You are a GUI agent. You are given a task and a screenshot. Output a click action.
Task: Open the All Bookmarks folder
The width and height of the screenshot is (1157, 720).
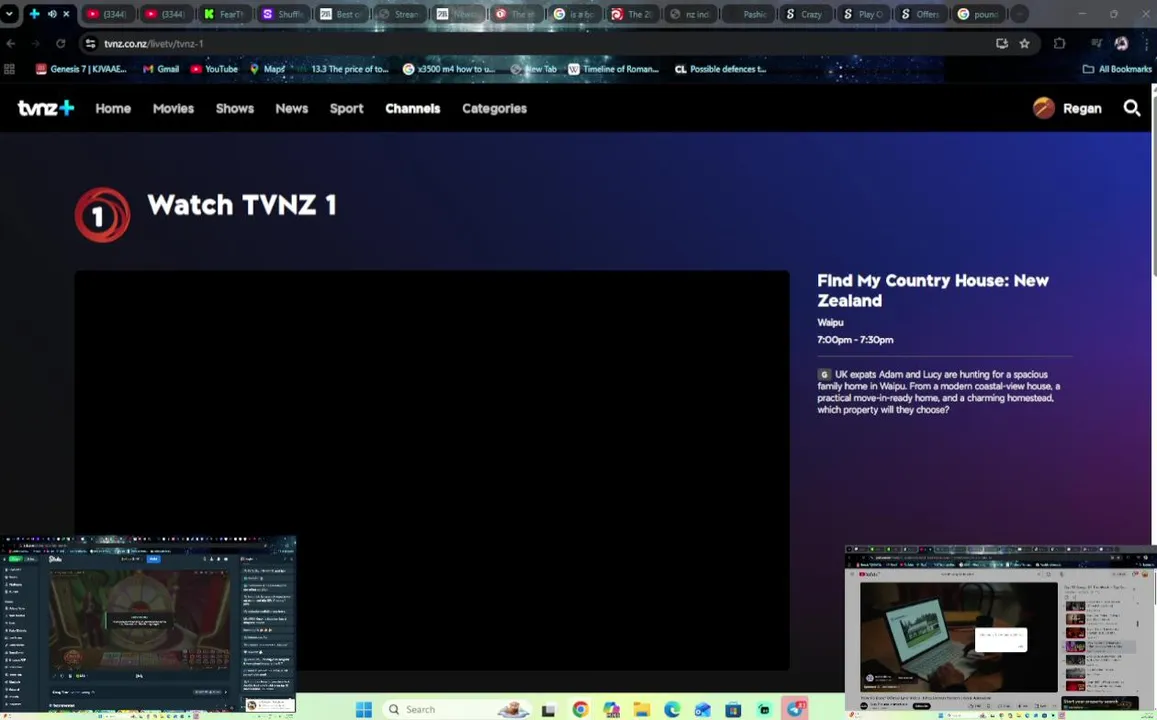point(1117,69)
